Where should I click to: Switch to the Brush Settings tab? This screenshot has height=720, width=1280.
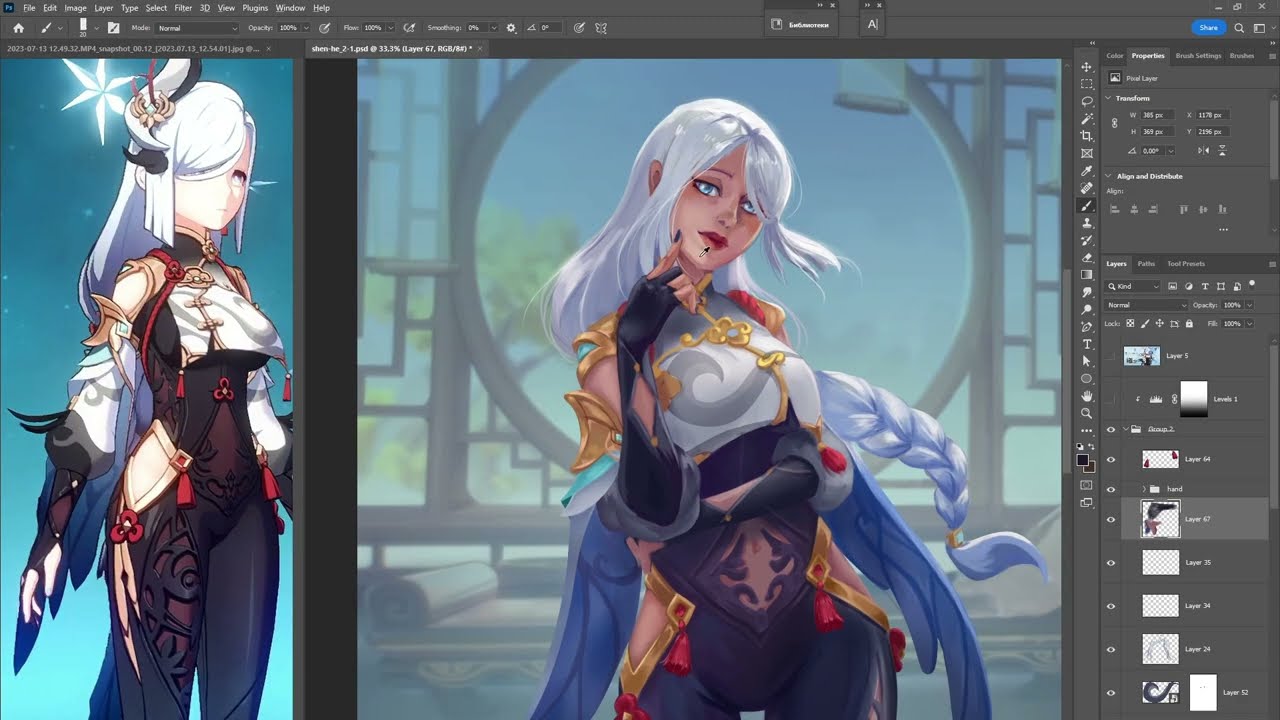(1198, 56)
